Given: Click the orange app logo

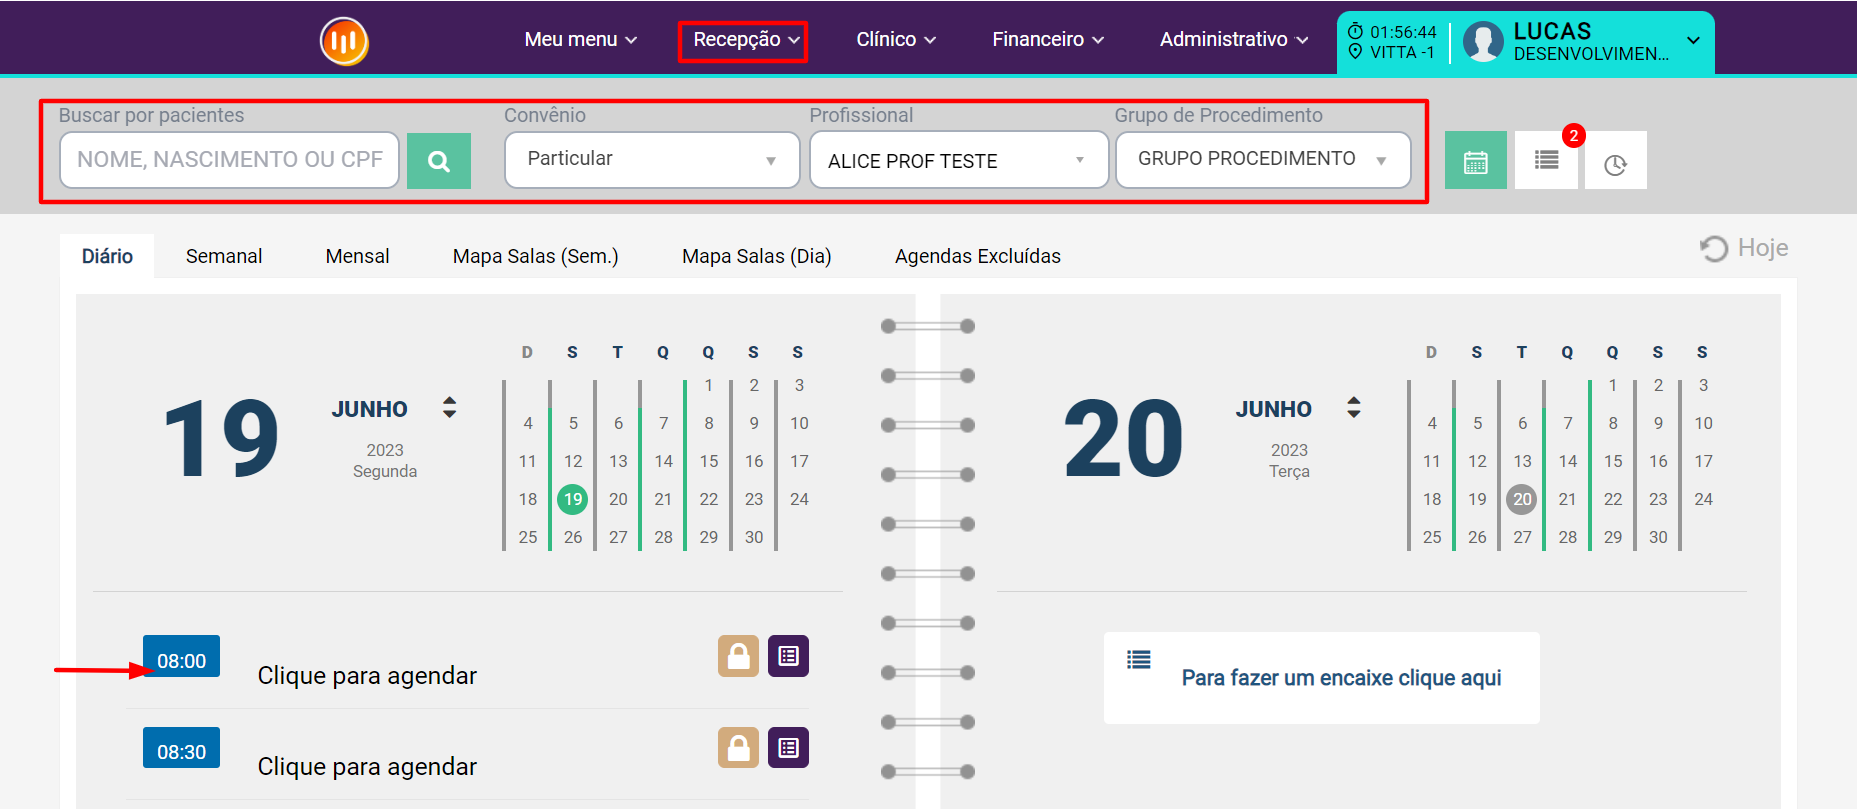Looking at the screenshot, I should [344, 41].
